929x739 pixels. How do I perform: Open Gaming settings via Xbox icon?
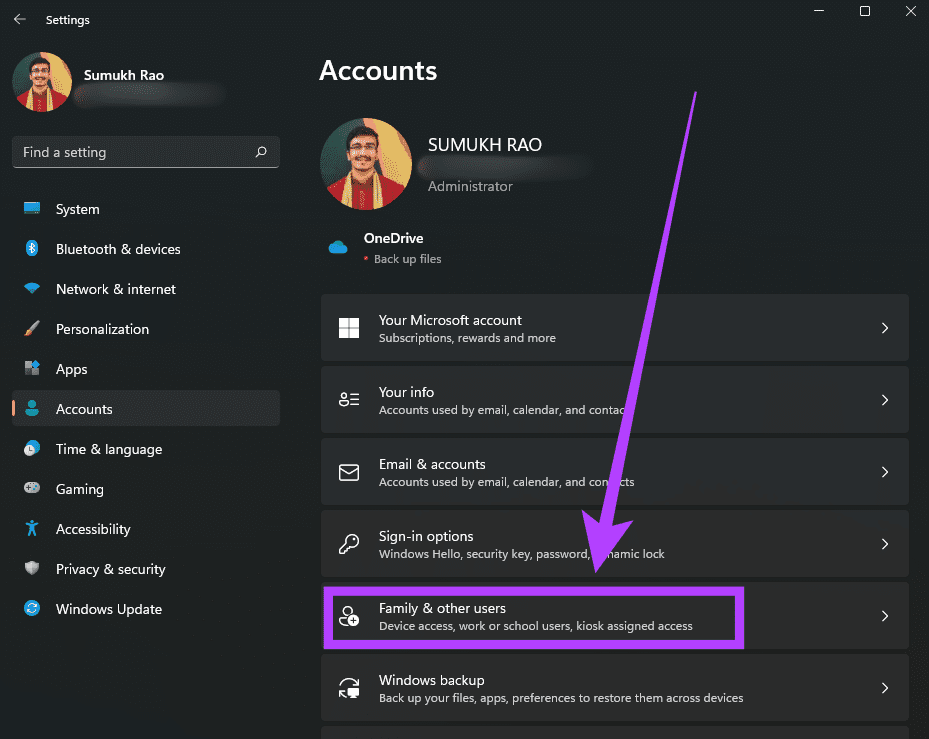[30, 489]
